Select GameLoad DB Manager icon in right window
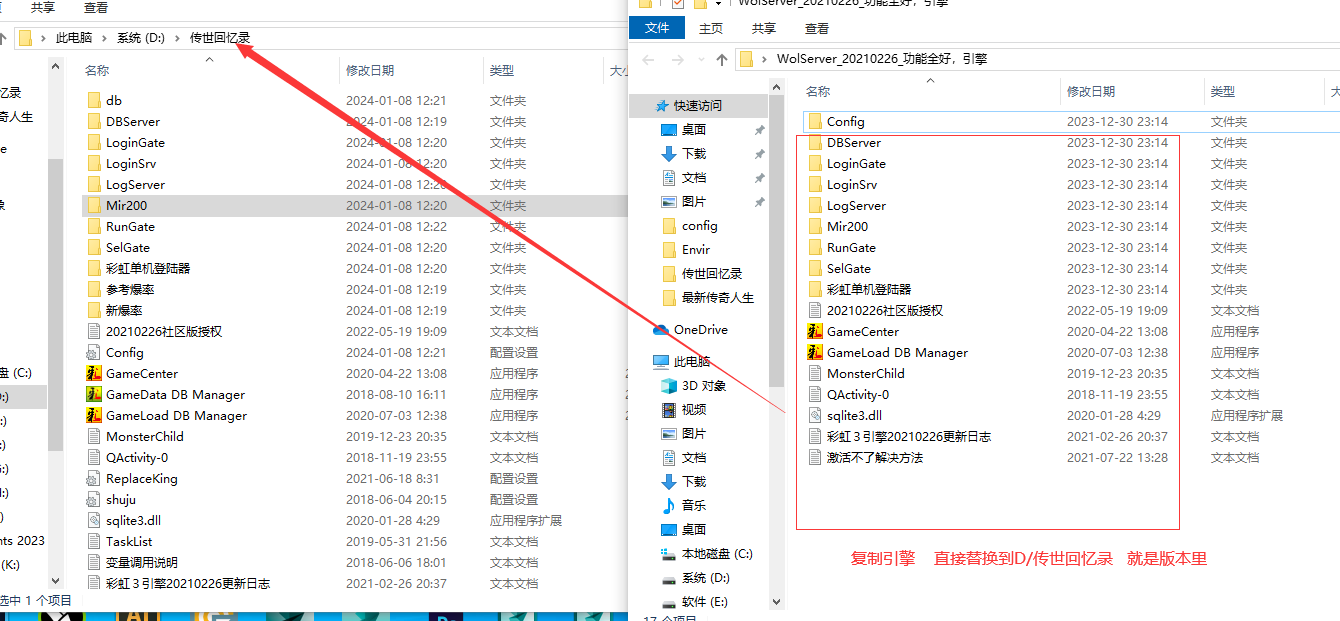The width and height of the screenshot is (1340, 621). (815, 352)
